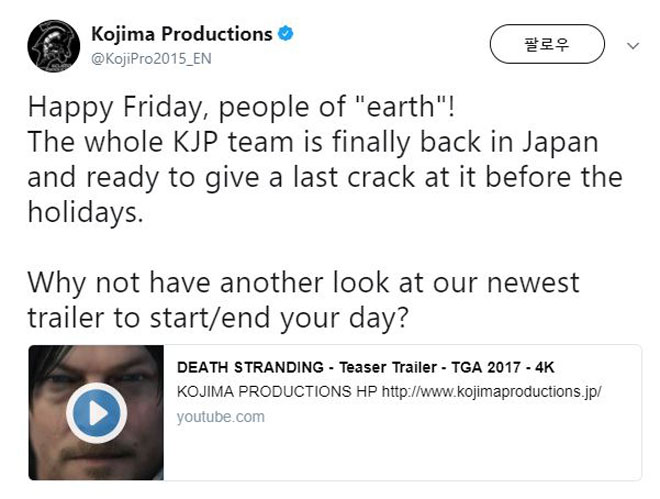The height and width of the screenshot is (499, 660).
Task: Click the 'and ready to give a last crack' line
Action: click(325, 178)
